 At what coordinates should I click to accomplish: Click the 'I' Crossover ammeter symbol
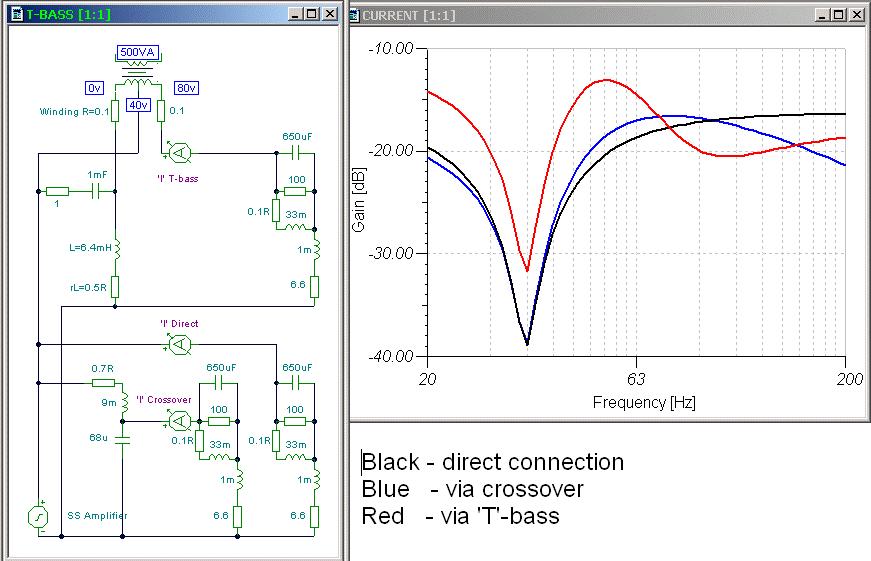coord(179,422)
